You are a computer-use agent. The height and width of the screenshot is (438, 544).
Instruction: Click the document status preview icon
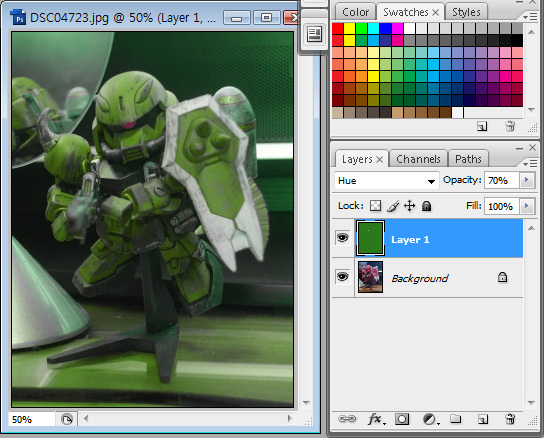point(67,419)
